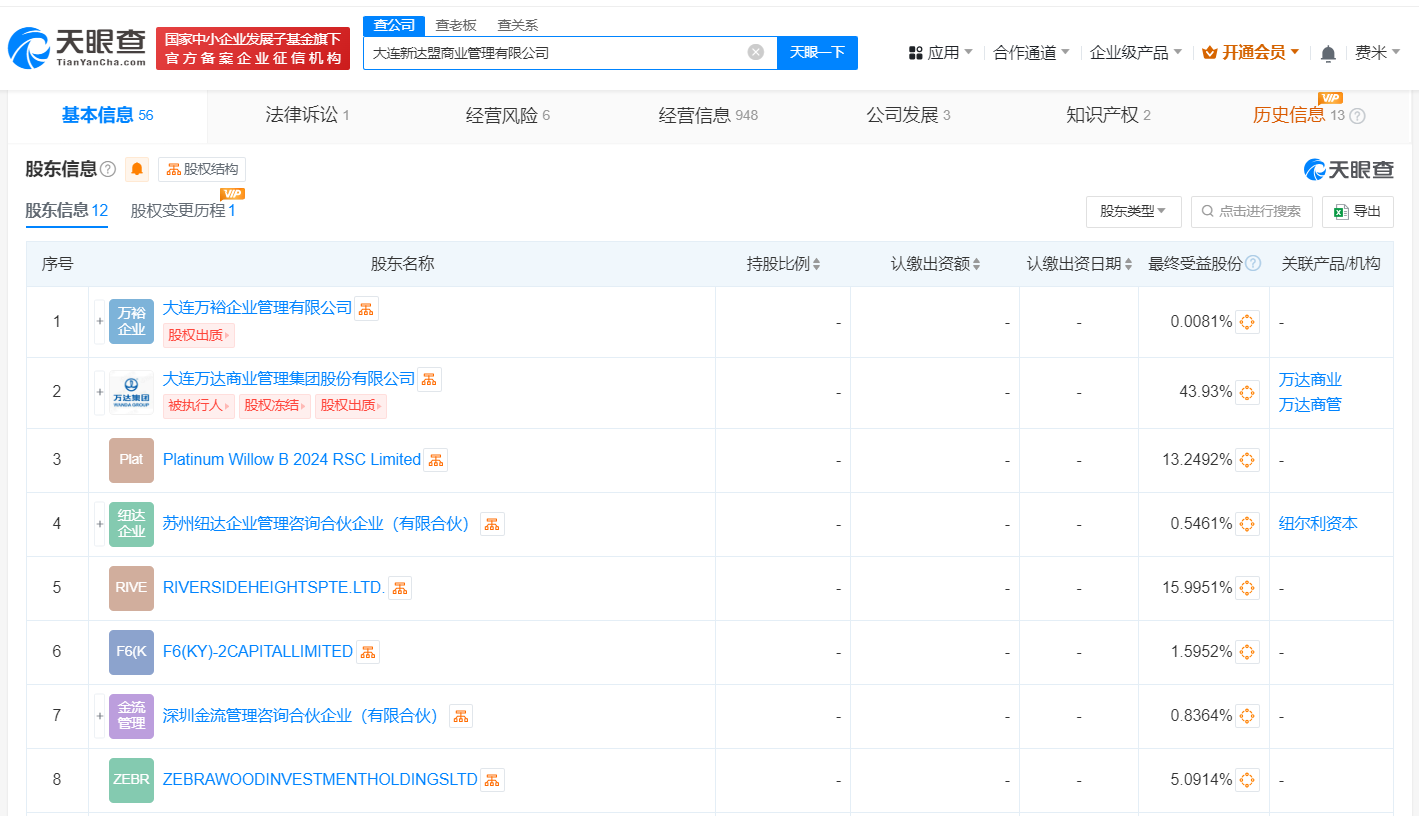Sort the table by 持股比例 column

783,264
